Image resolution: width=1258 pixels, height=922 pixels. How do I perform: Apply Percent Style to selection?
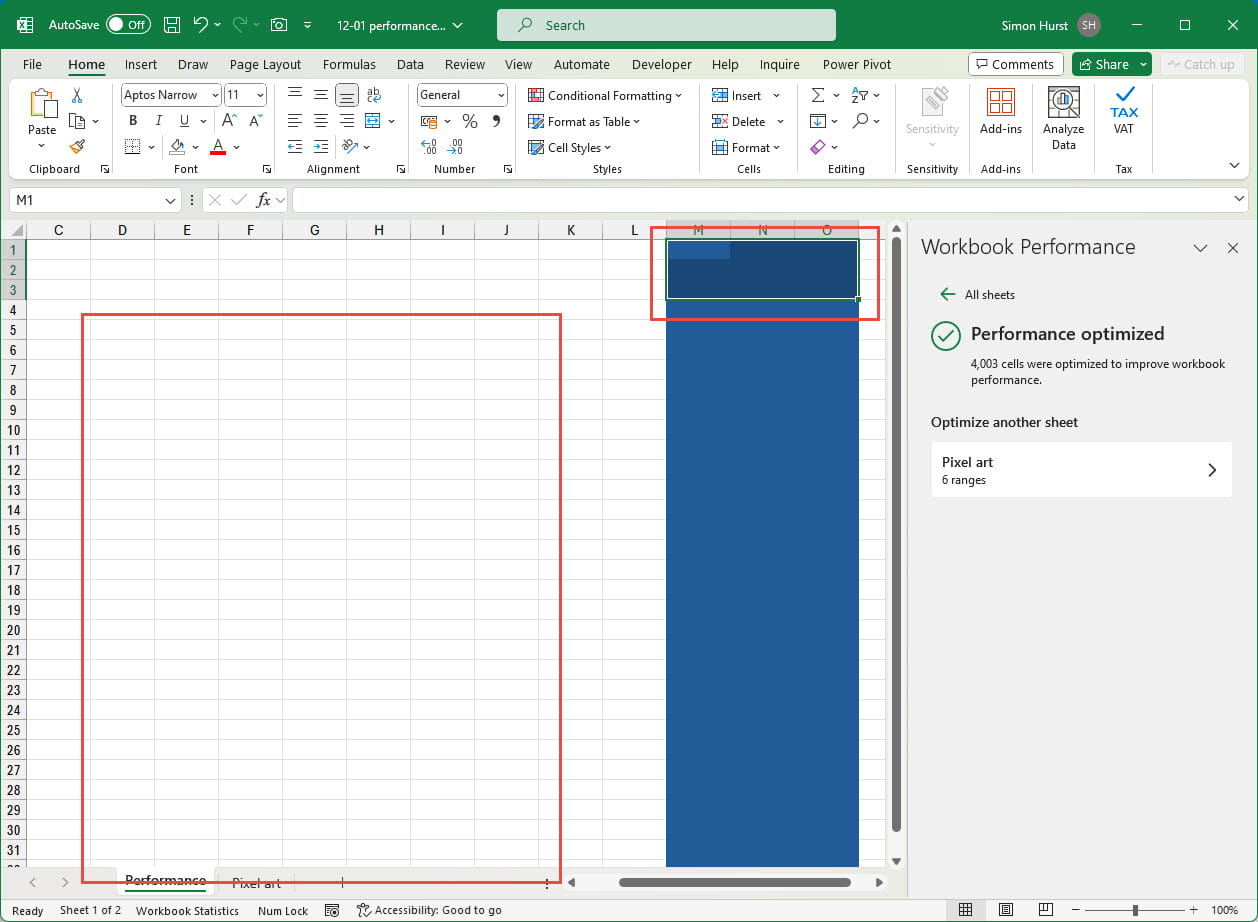pos(469,121)
